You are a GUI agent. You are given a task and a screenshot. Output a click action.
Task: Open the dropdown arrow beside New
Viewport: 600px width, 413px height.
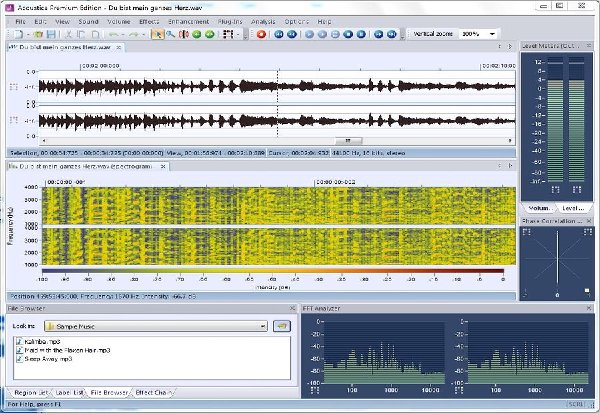coord(28,35)
